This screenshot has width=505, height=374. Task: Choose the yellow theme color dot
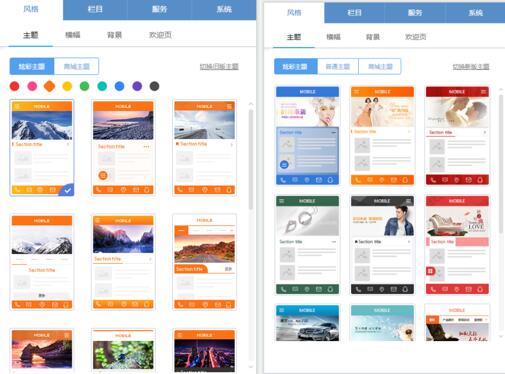(x=67, y=86)
